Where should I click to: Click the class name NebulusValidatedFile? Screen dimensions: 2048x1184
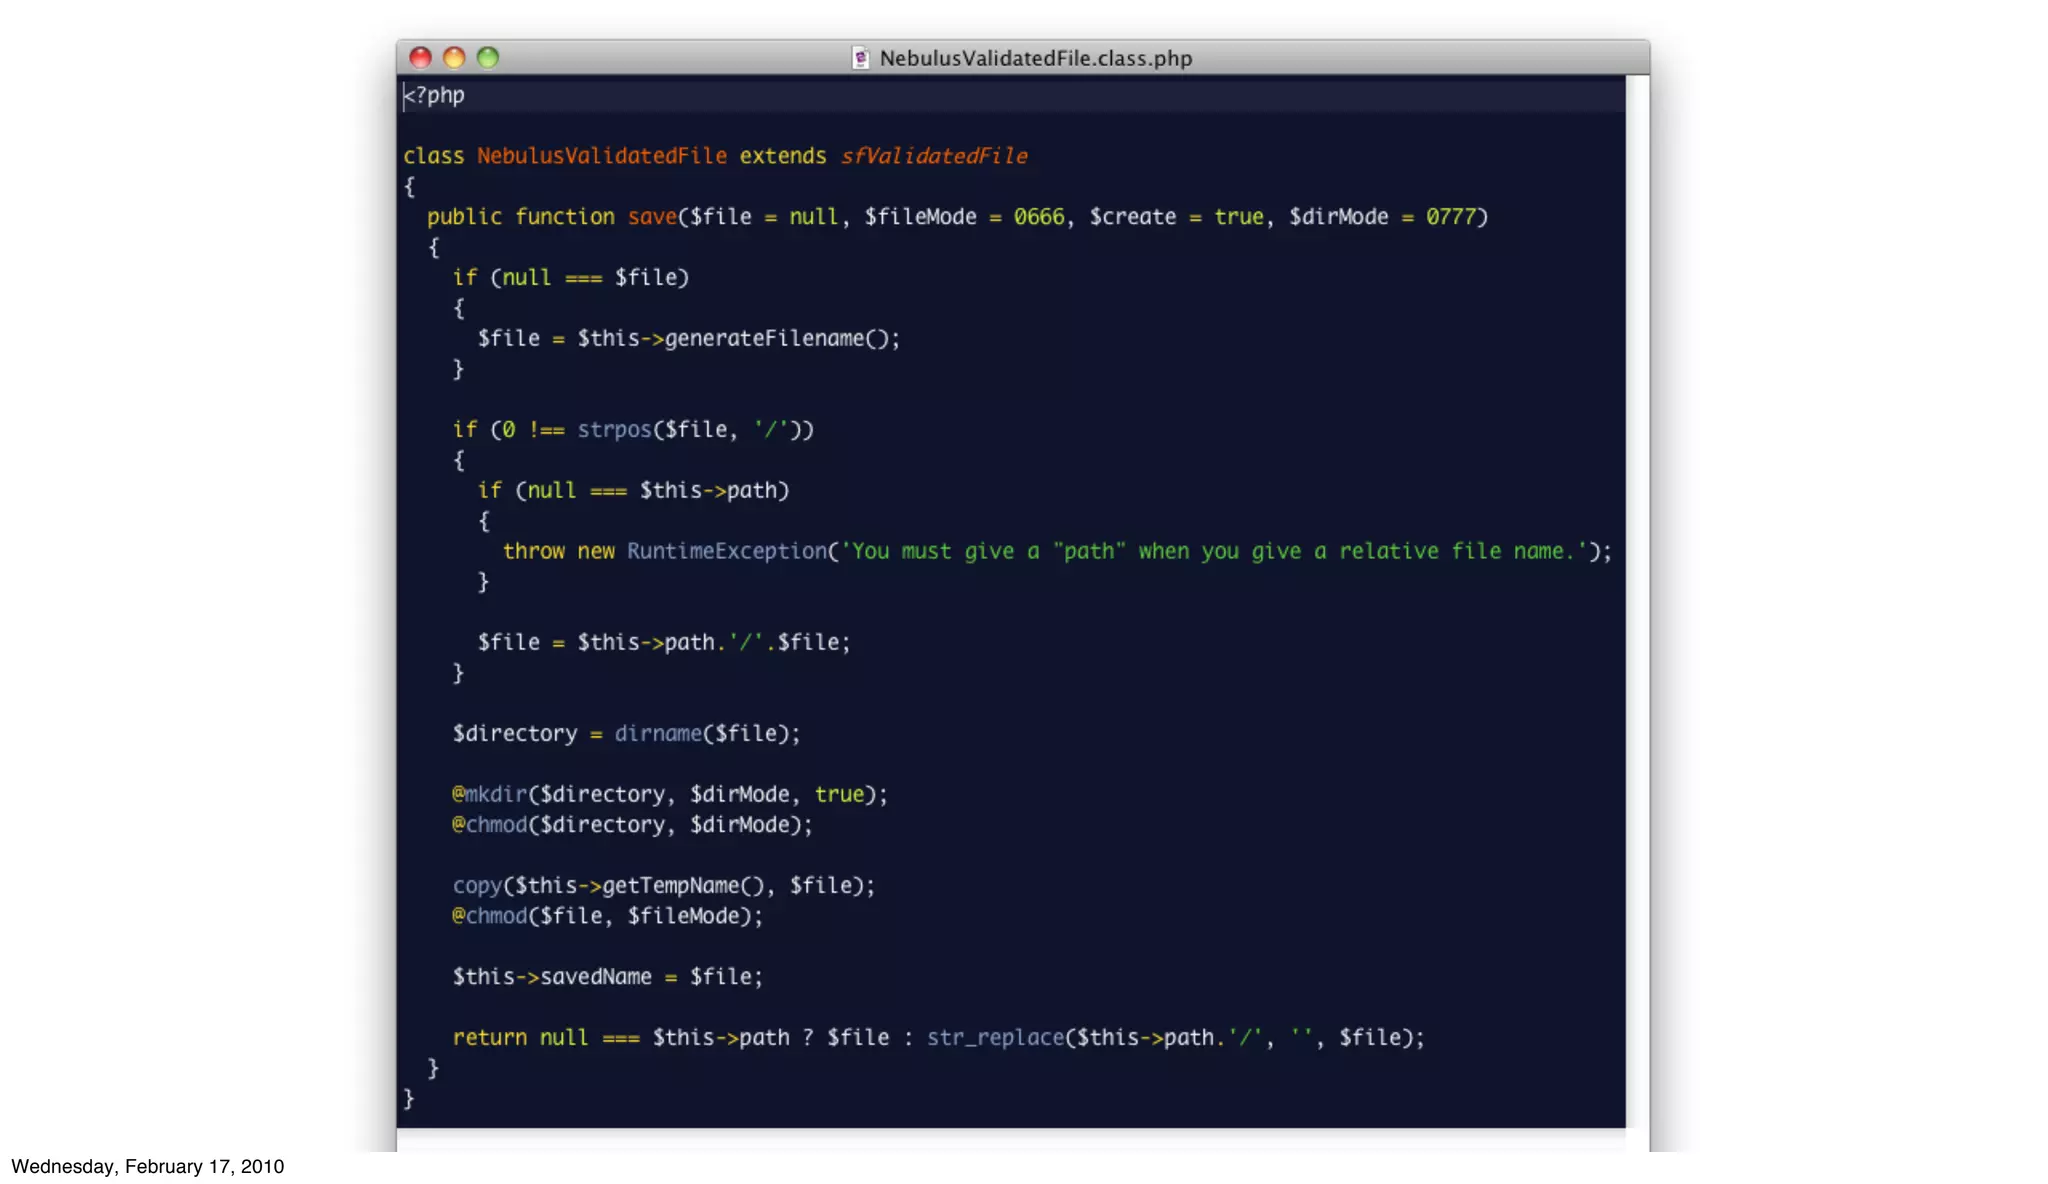[601, 156]
